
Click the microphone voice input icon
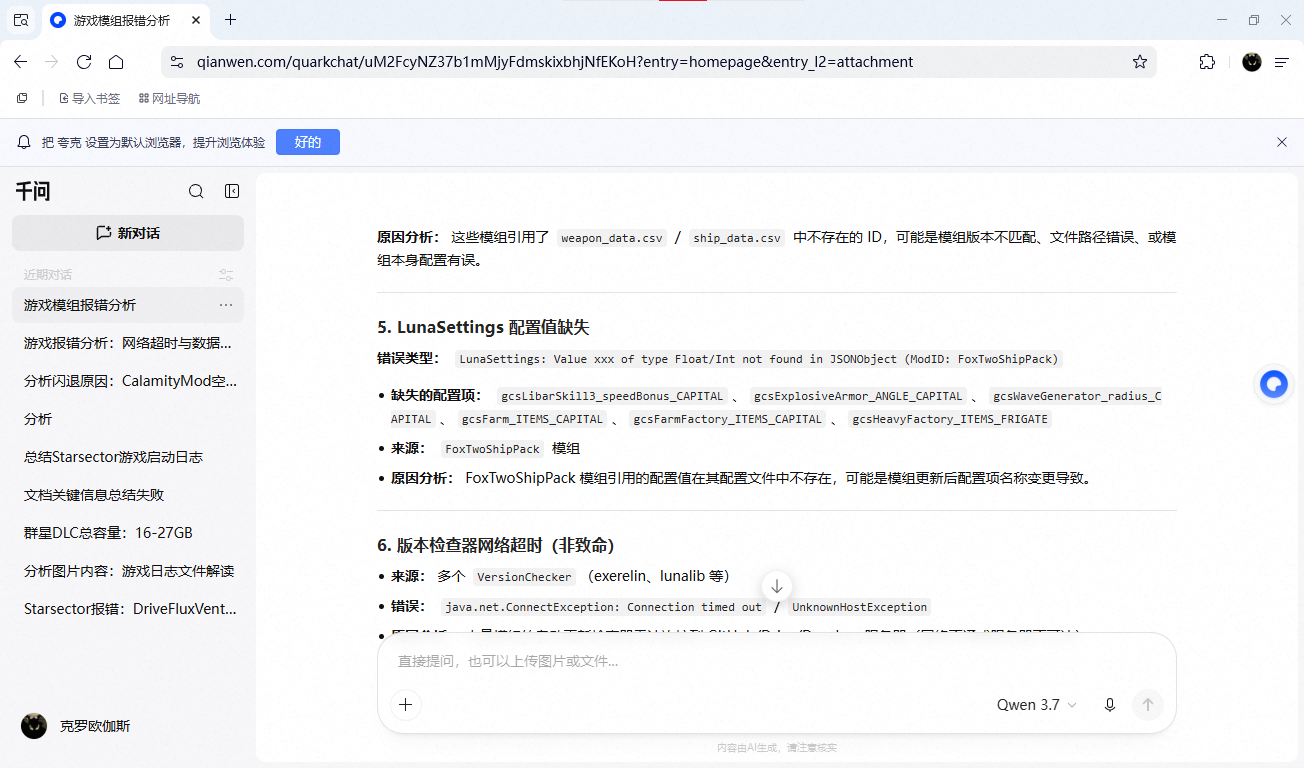tap(1110, 705)
